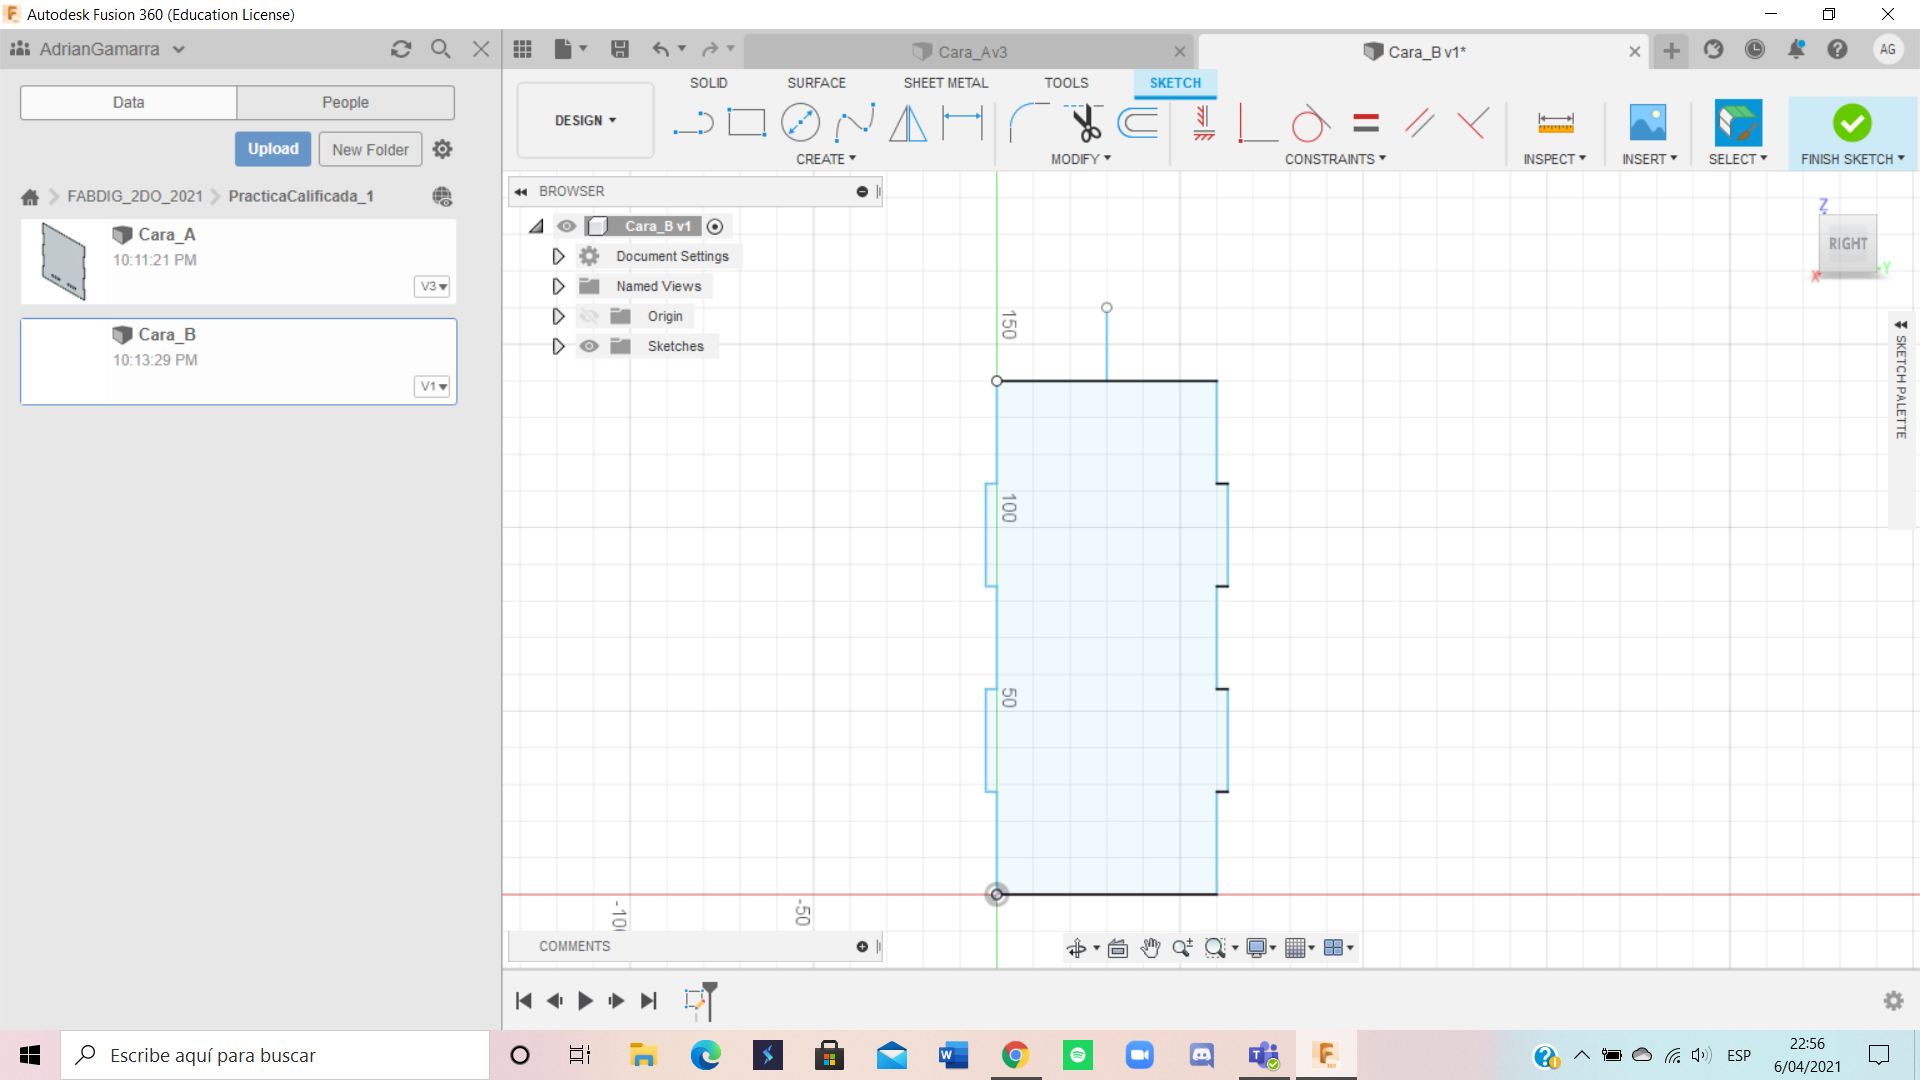The image size is (1920, 1080).
Task: Apply the Equal constraint
Action: pos(1366,123)
